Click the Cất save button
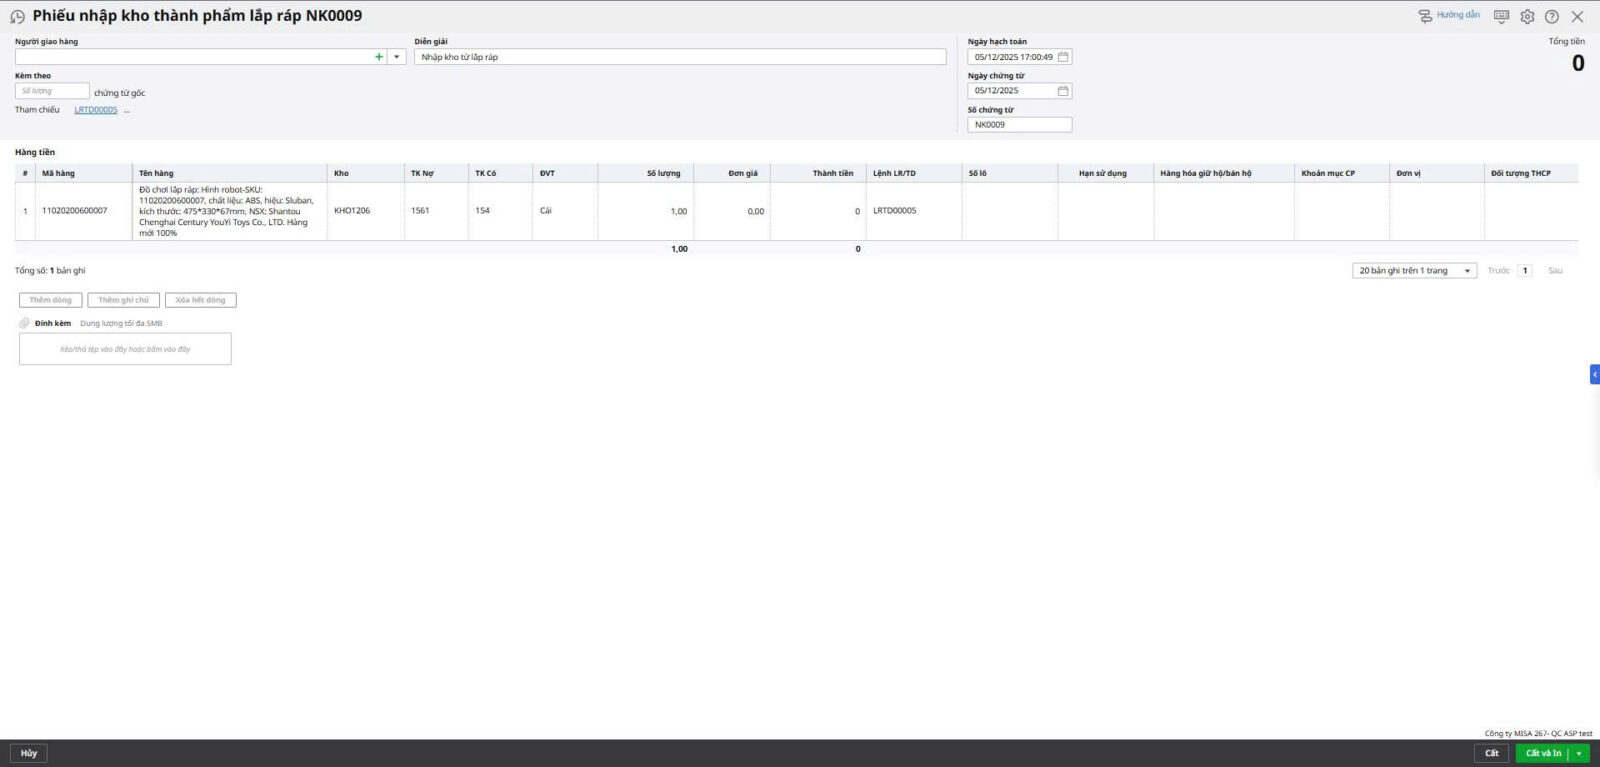The image size is (1600, 767). [1491, 753]
